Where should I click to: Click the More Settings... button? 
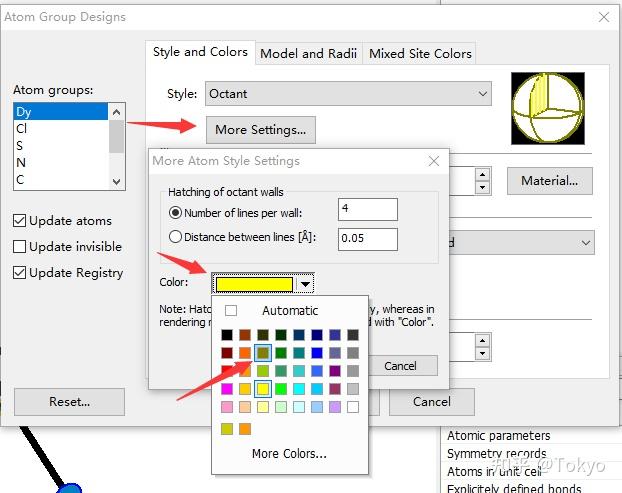click(x=260, y=129)
